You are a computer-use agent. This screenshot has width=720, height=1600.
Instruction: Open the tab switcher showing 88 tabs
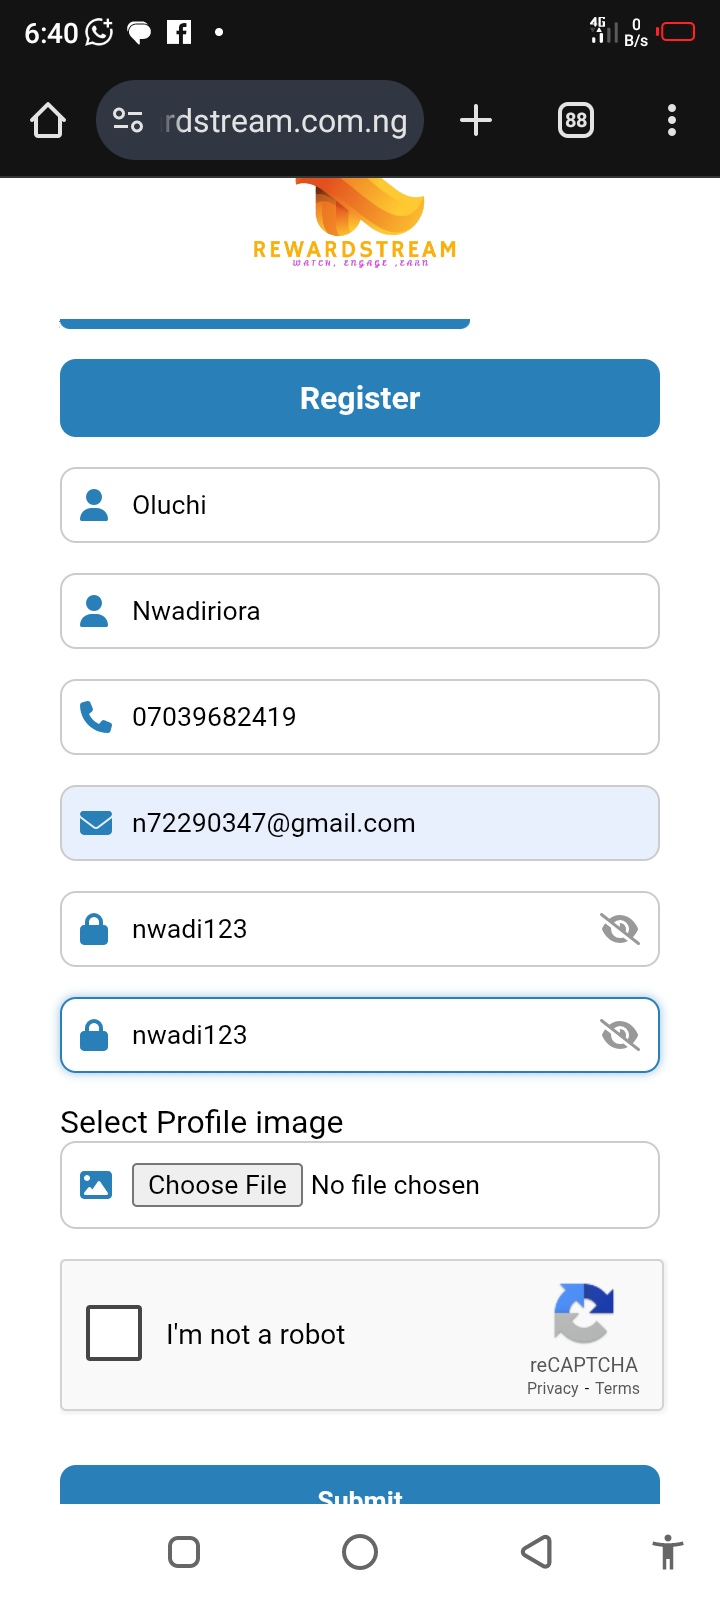576,121
